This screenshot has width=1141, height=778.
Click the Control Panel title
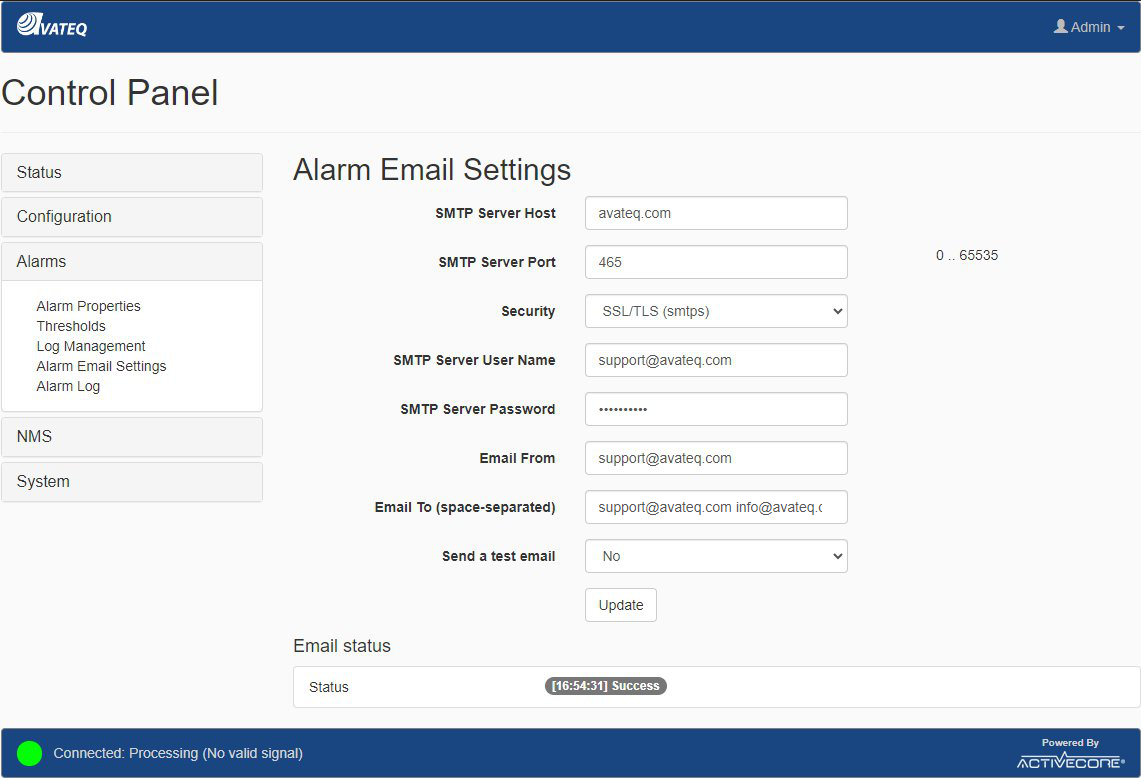pos(110,92)
